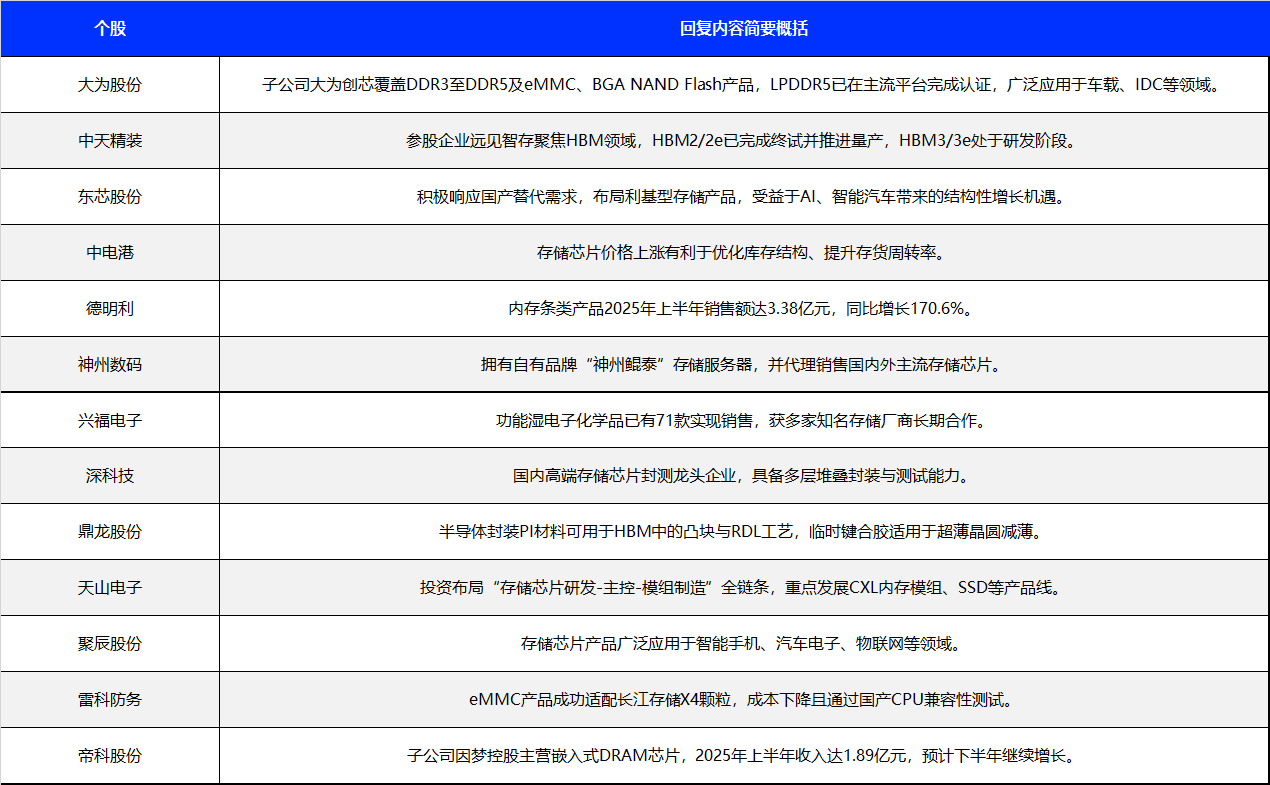Select the 雷科防务 stock name
Viewport: 1270px width, 785px height.
110,700
